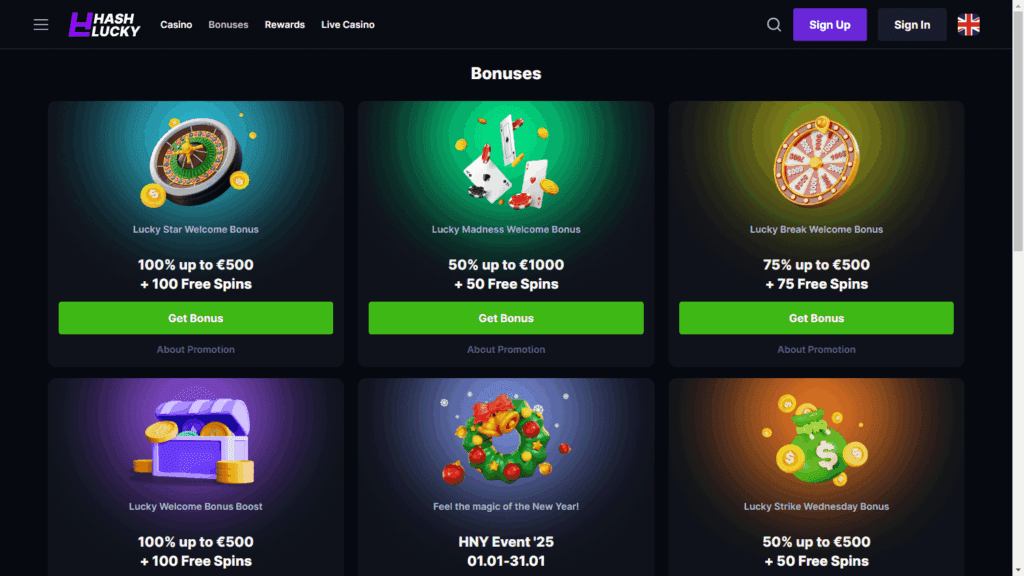Get Bonus for Lucky Break Welcome Bonus
Image resolution: width=1024 pixels, height=576 pixels.
(816, 318)
